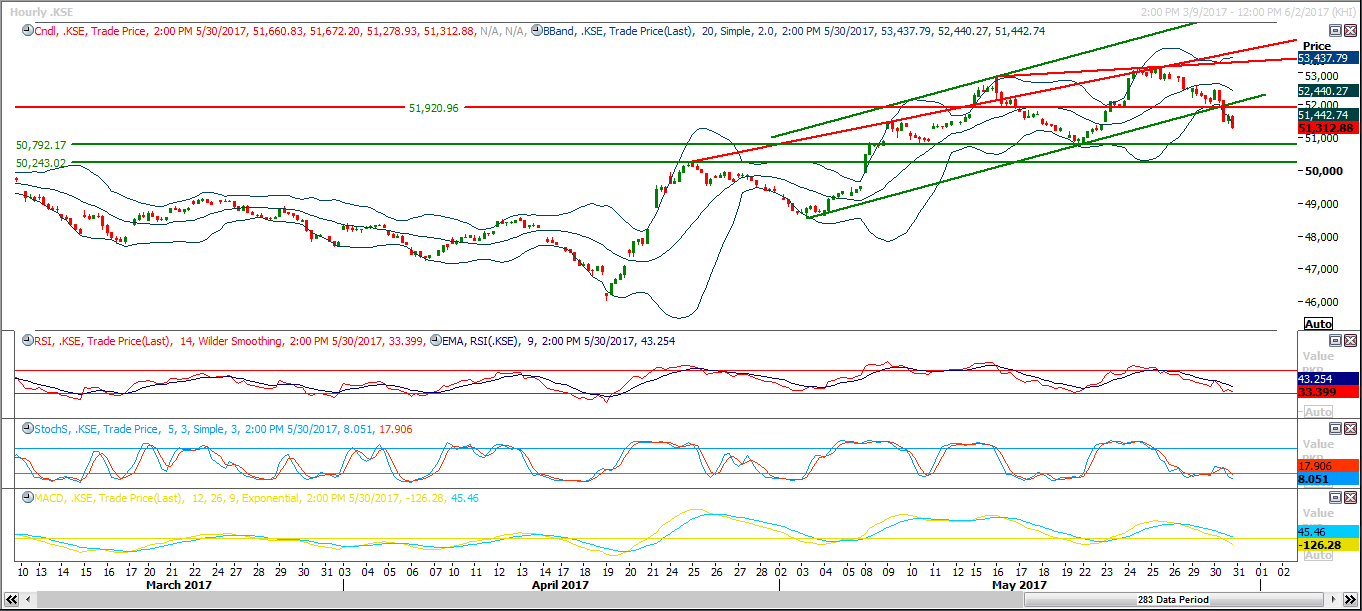Click the 51,312.88 red last price tag
This screenshot has height=611, width=1362.
1326,129
